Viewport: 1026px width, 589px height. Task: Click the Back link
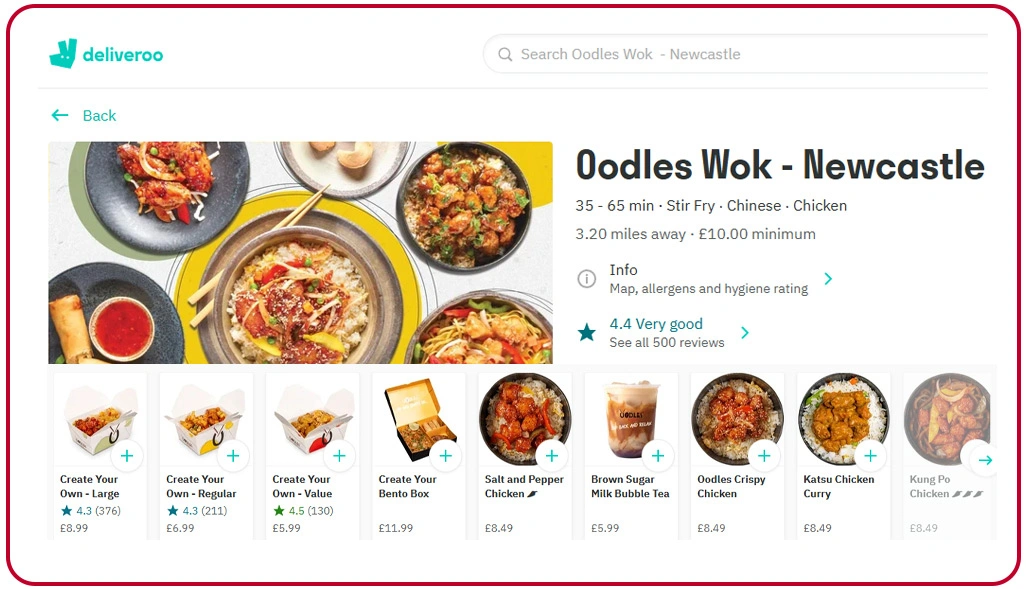point(99,116)
